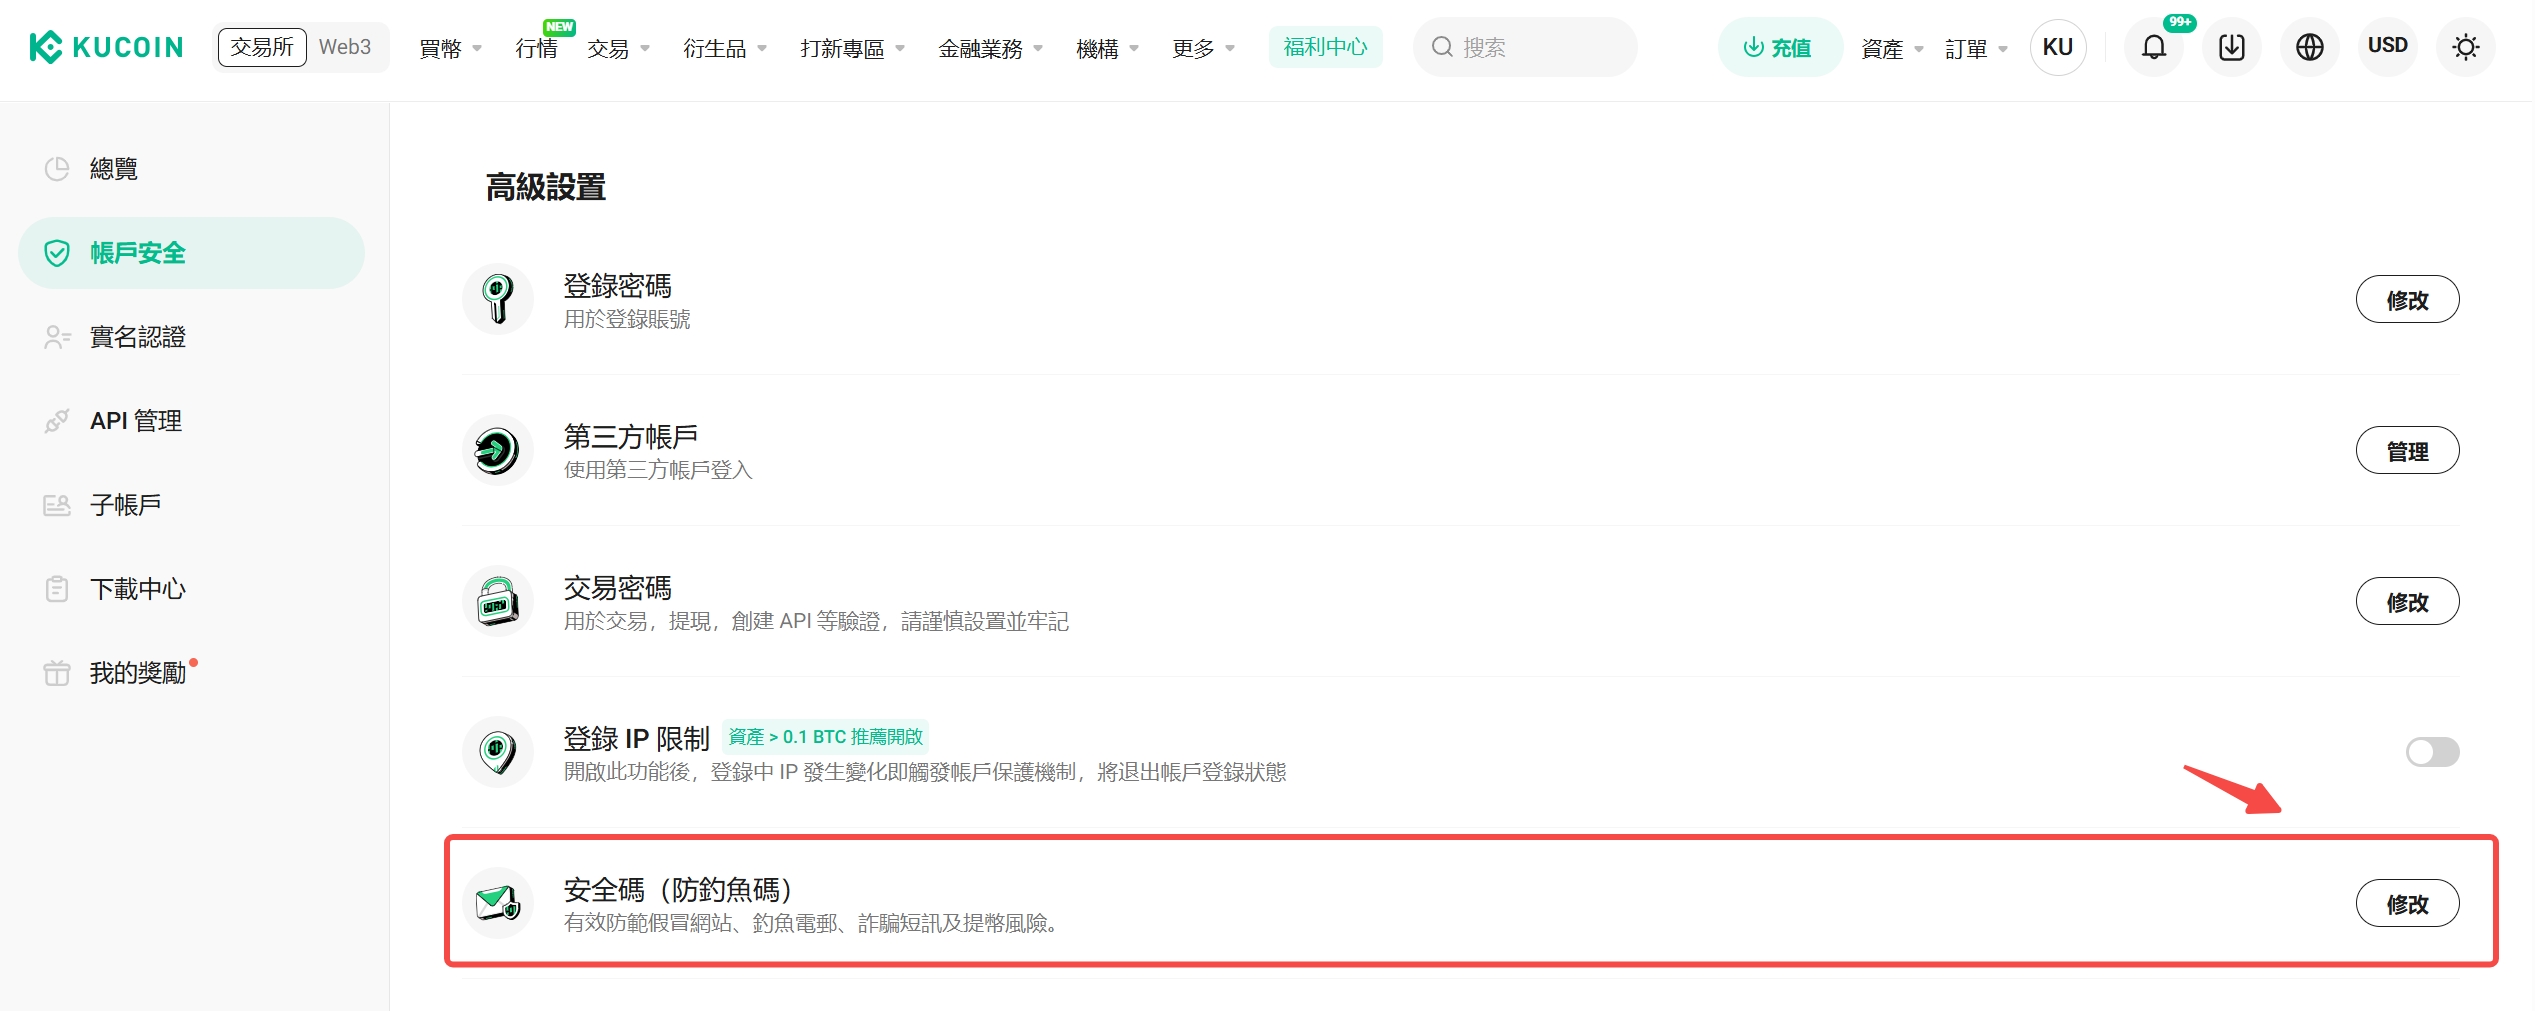Expand the 衍生品 dropdown menu

[x=724, y=48]
